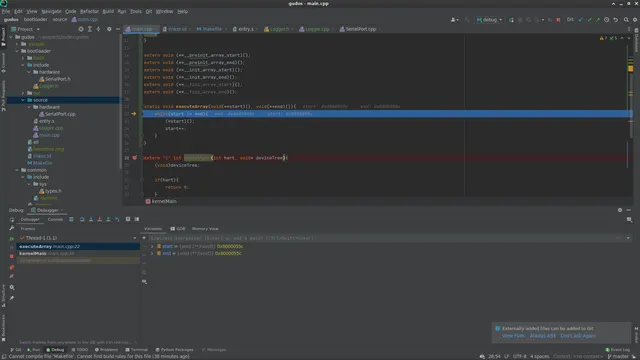Click Expand All icon in Project panel
The width and height of the screenshot is (640, 360).
coord(89,29)
